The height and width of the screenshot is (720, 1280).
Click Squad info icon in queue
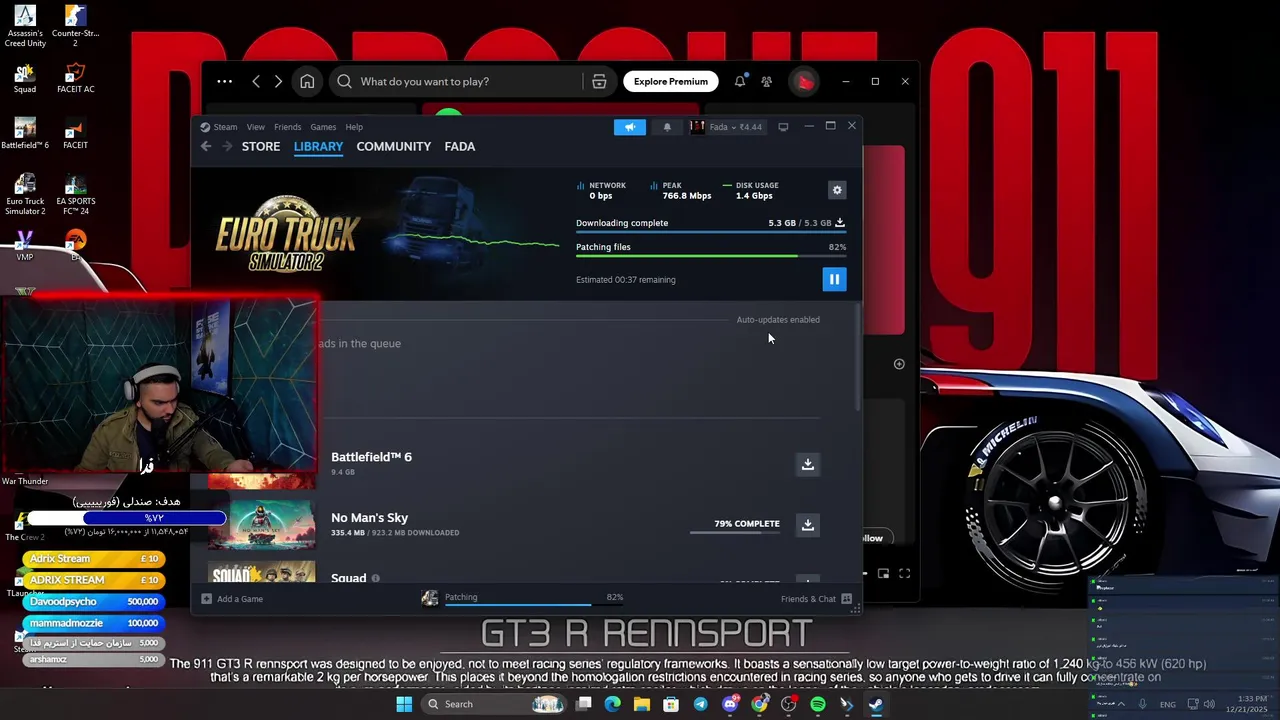pyautogui.click(x=376, y=578)
